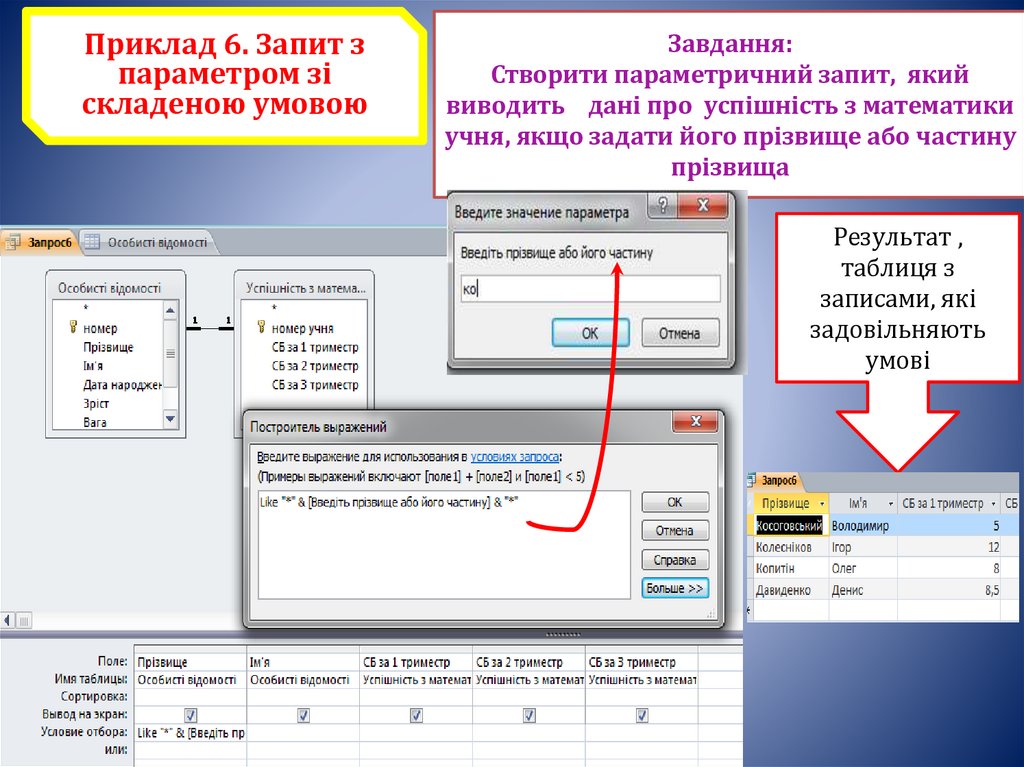
Task: Click Отмена in the expression builder
Action: point(675,530)
